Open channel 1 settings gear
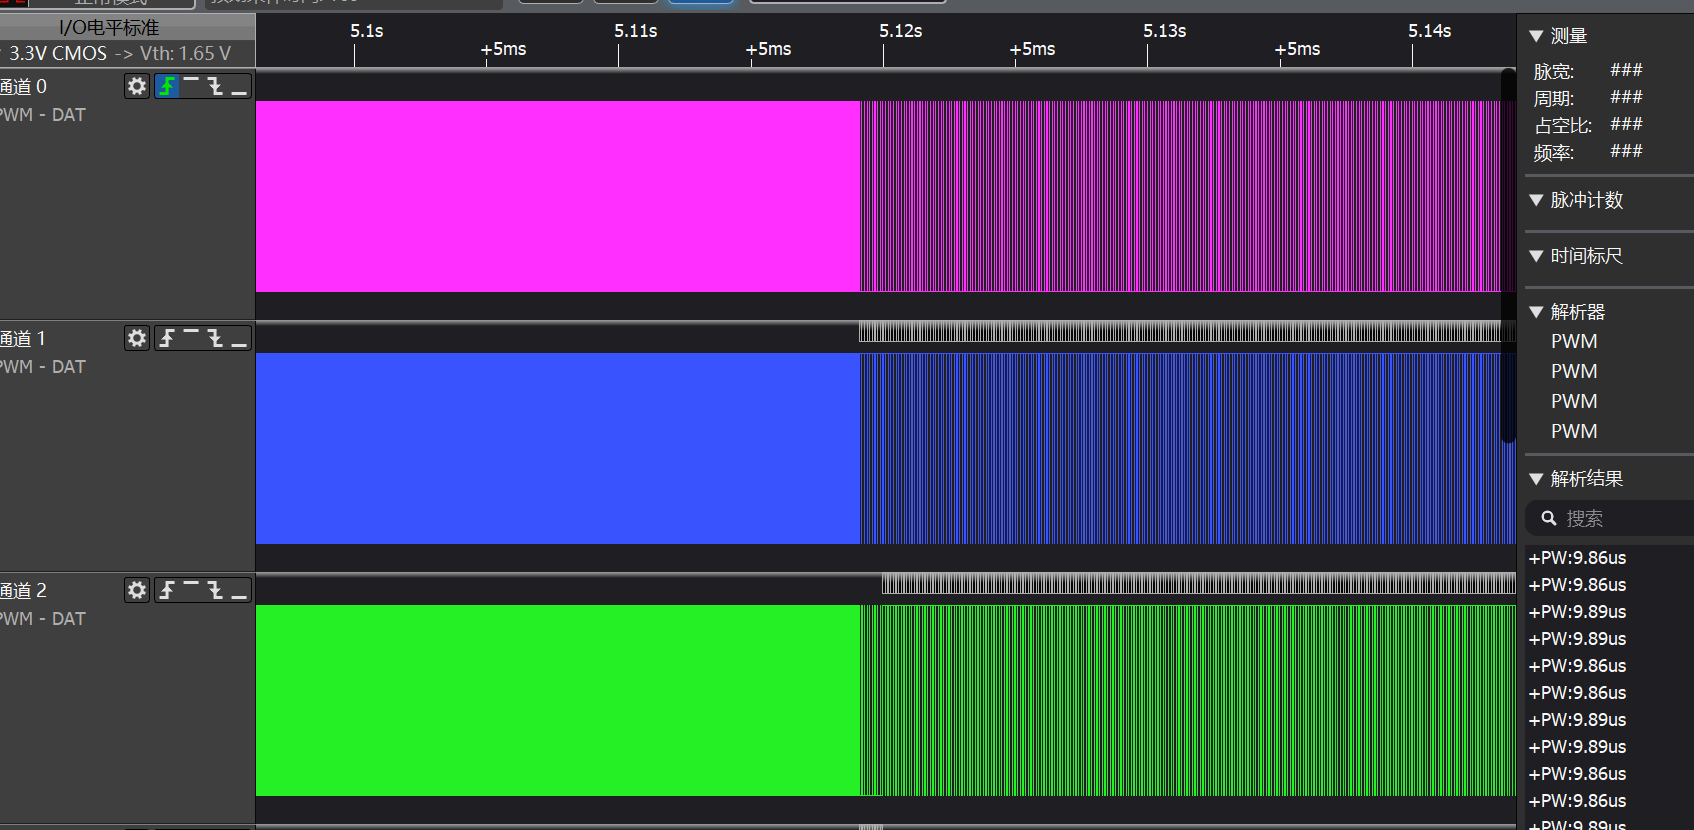The image size is (1694, 830). coord(137,339)
